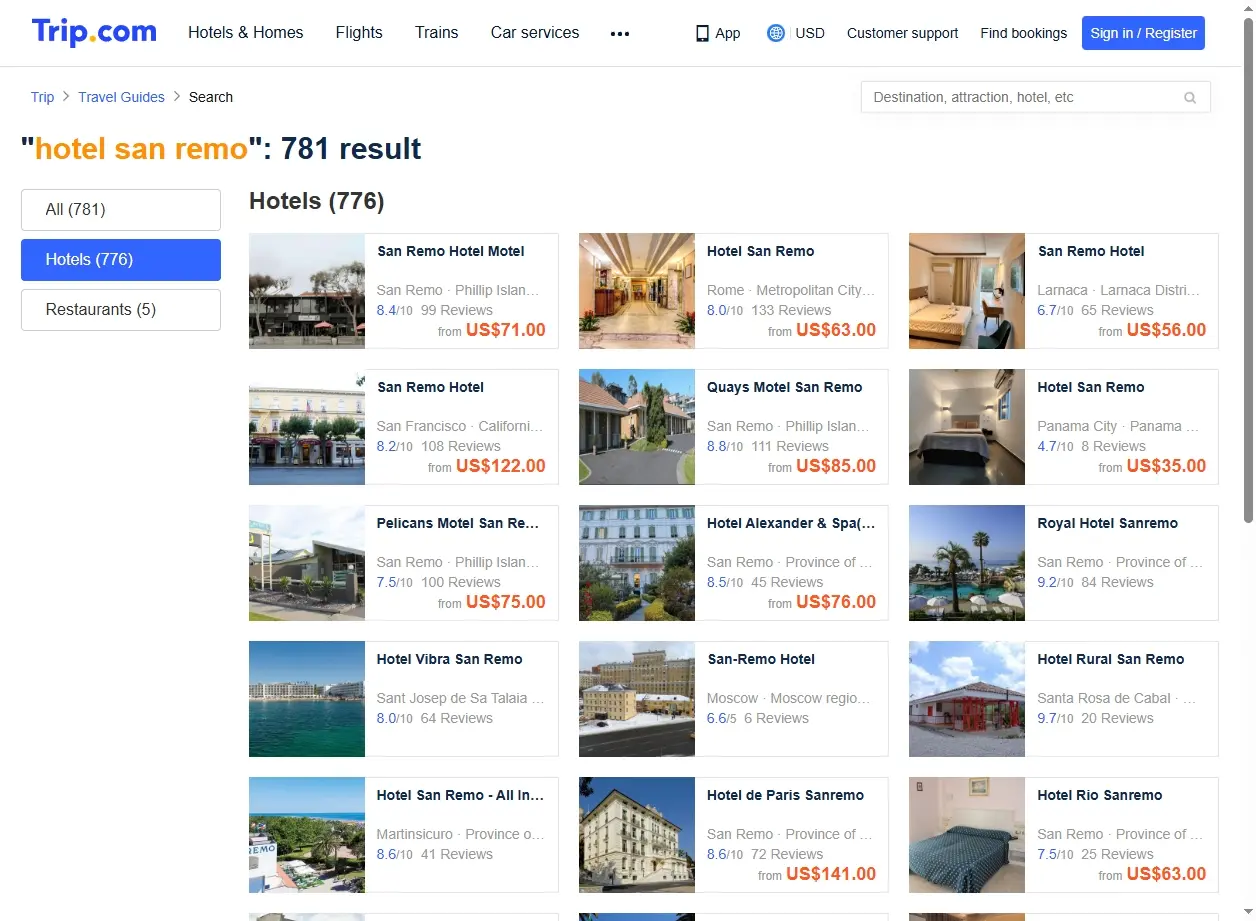Click the globe language icon

pos(776,33)
